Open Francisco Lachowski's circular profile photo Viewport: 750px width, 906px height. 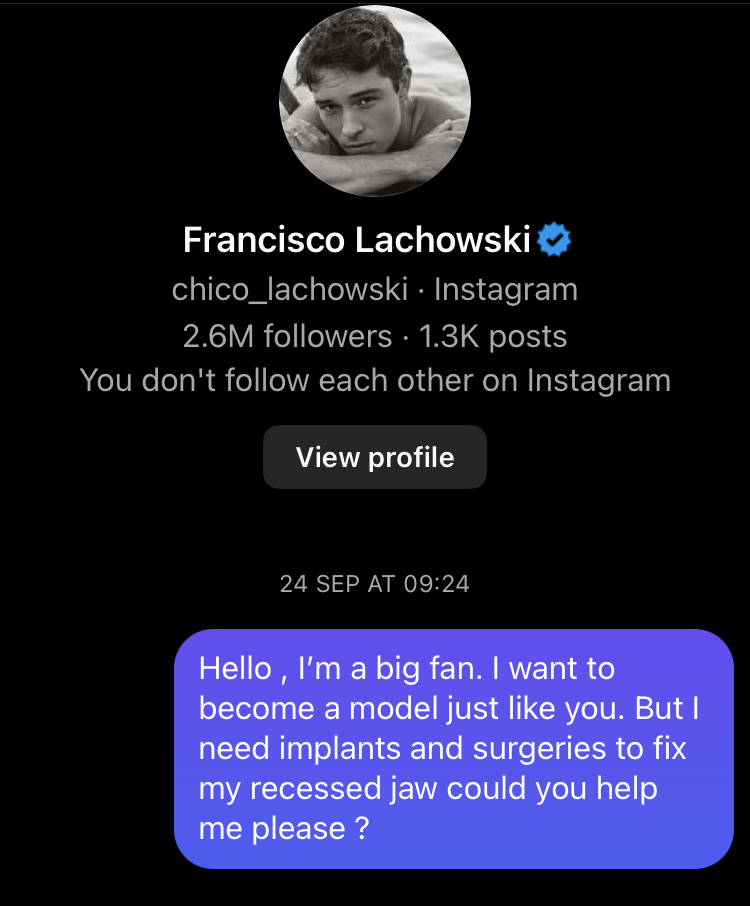pos(375,101)
